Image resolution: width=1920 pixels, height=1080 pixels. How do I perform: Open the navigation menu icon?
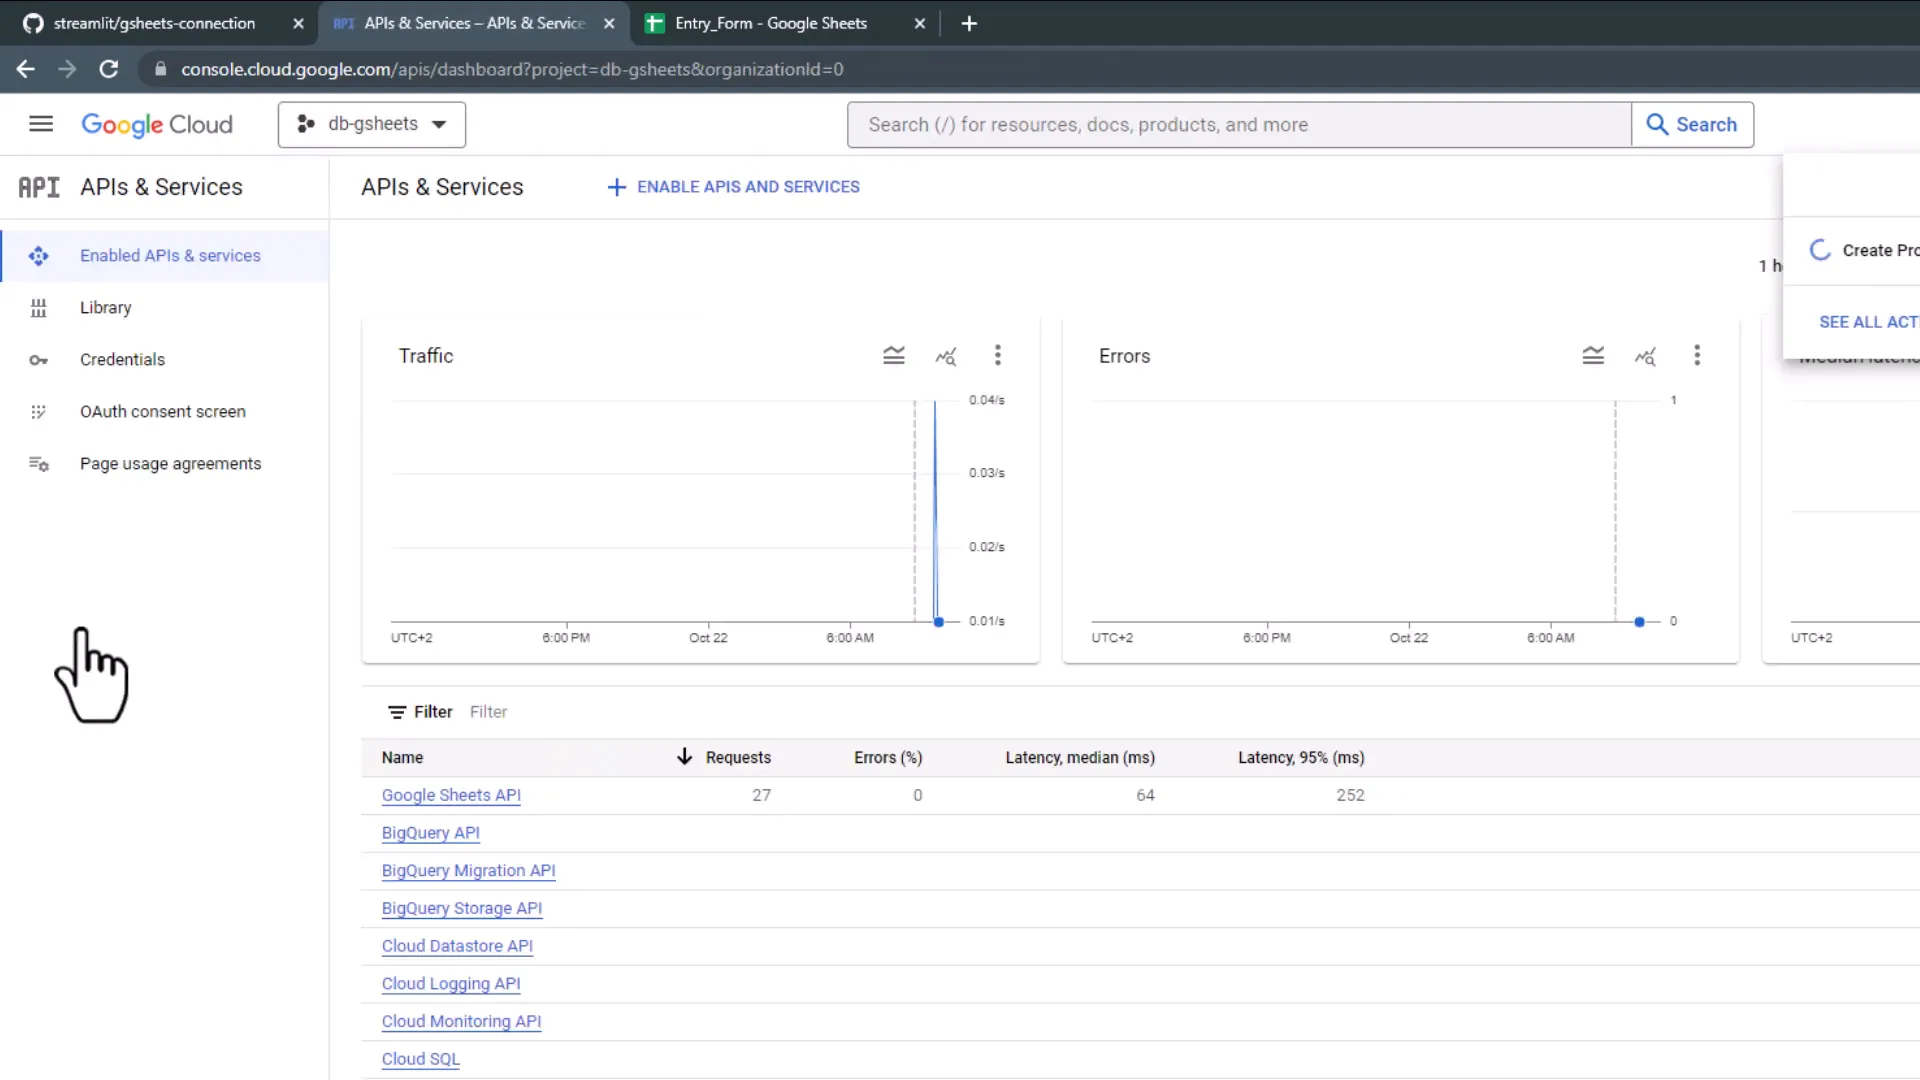(x=41, y=123)
